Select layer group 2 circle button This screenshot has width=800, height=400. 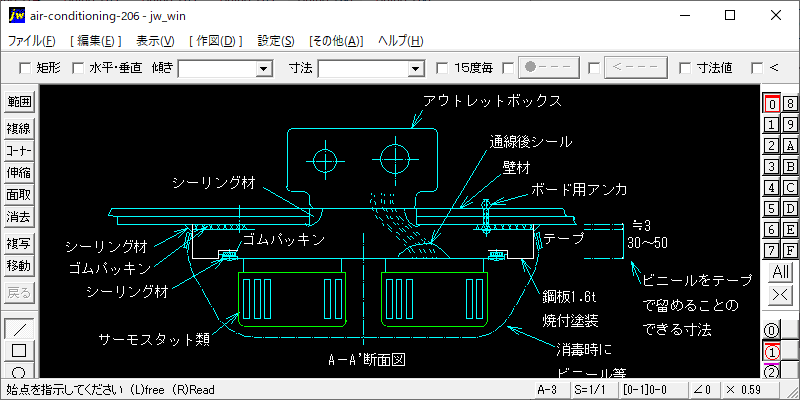[772, 371]
